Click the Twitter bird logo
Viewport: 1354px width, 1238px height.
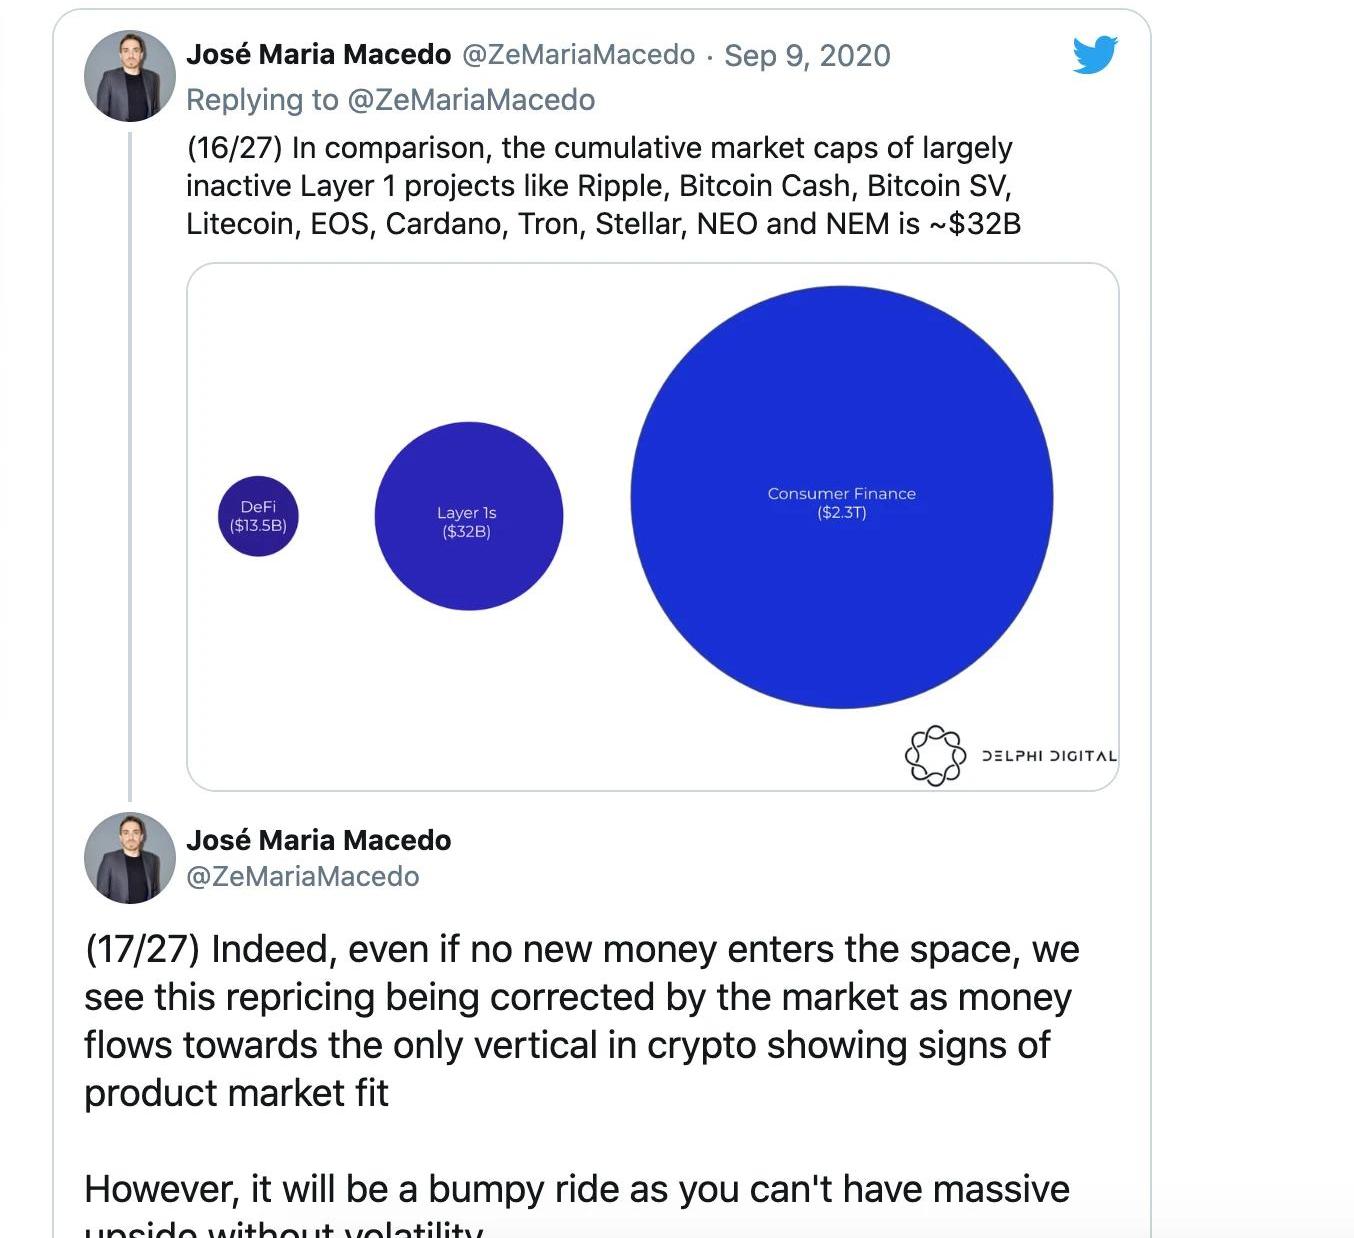click(1095, 55)
